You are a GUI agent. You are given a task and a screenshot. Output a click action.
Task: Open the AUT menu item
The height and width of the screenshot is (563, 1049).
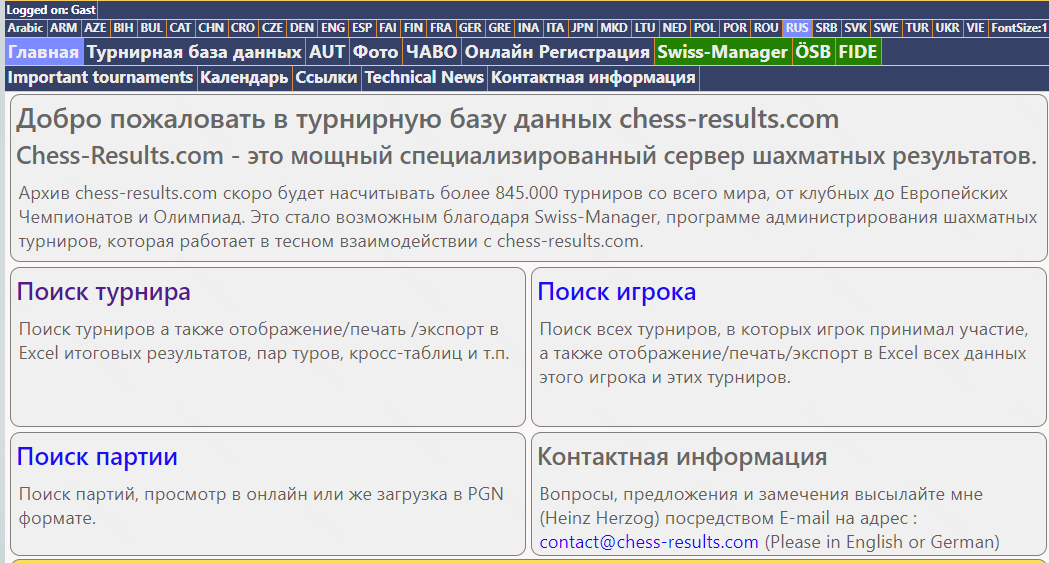point(327,52)
